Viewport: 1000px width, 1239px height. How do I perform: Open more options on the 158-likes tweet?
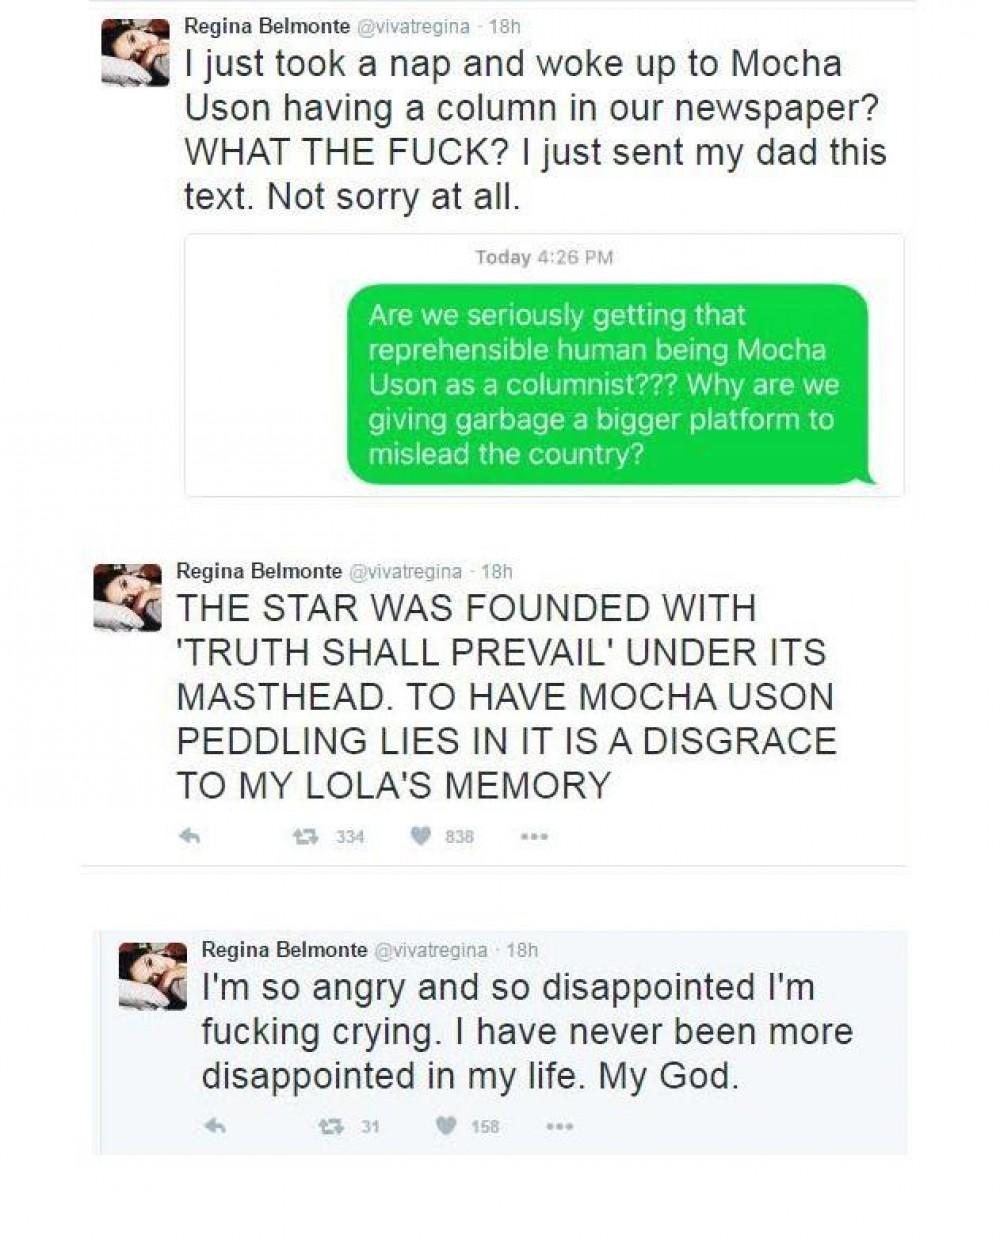pyautogui.click(x=560, y=1126)
